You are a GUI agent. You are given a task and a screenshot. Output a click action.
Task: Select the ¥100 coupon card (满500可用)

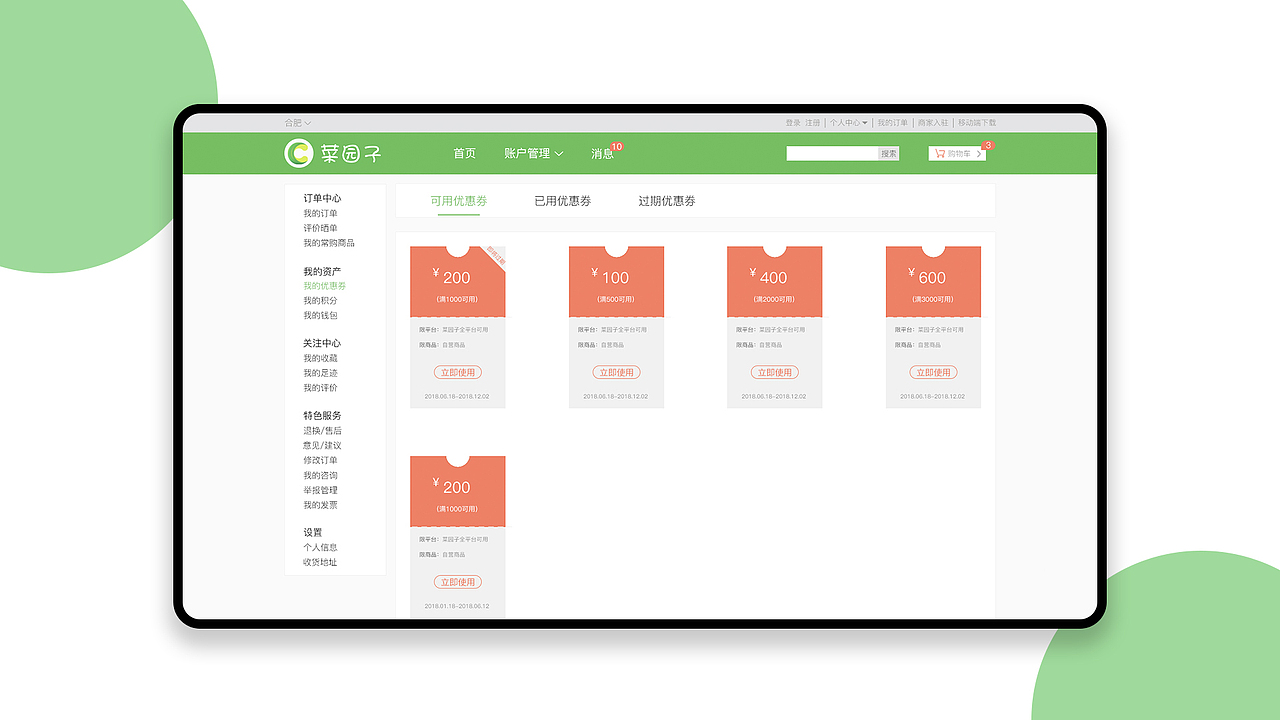point(616,327)
